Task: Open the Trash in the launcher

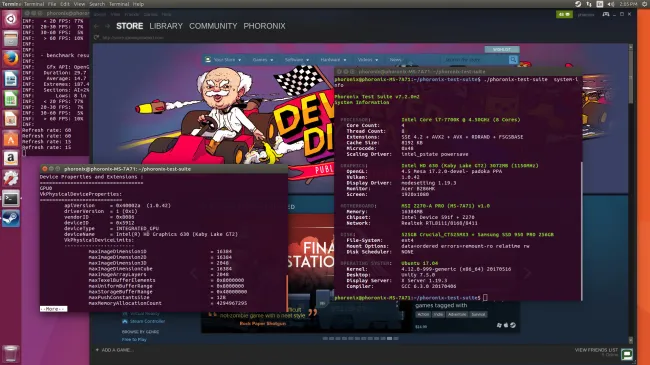Action: click(11, 354)
